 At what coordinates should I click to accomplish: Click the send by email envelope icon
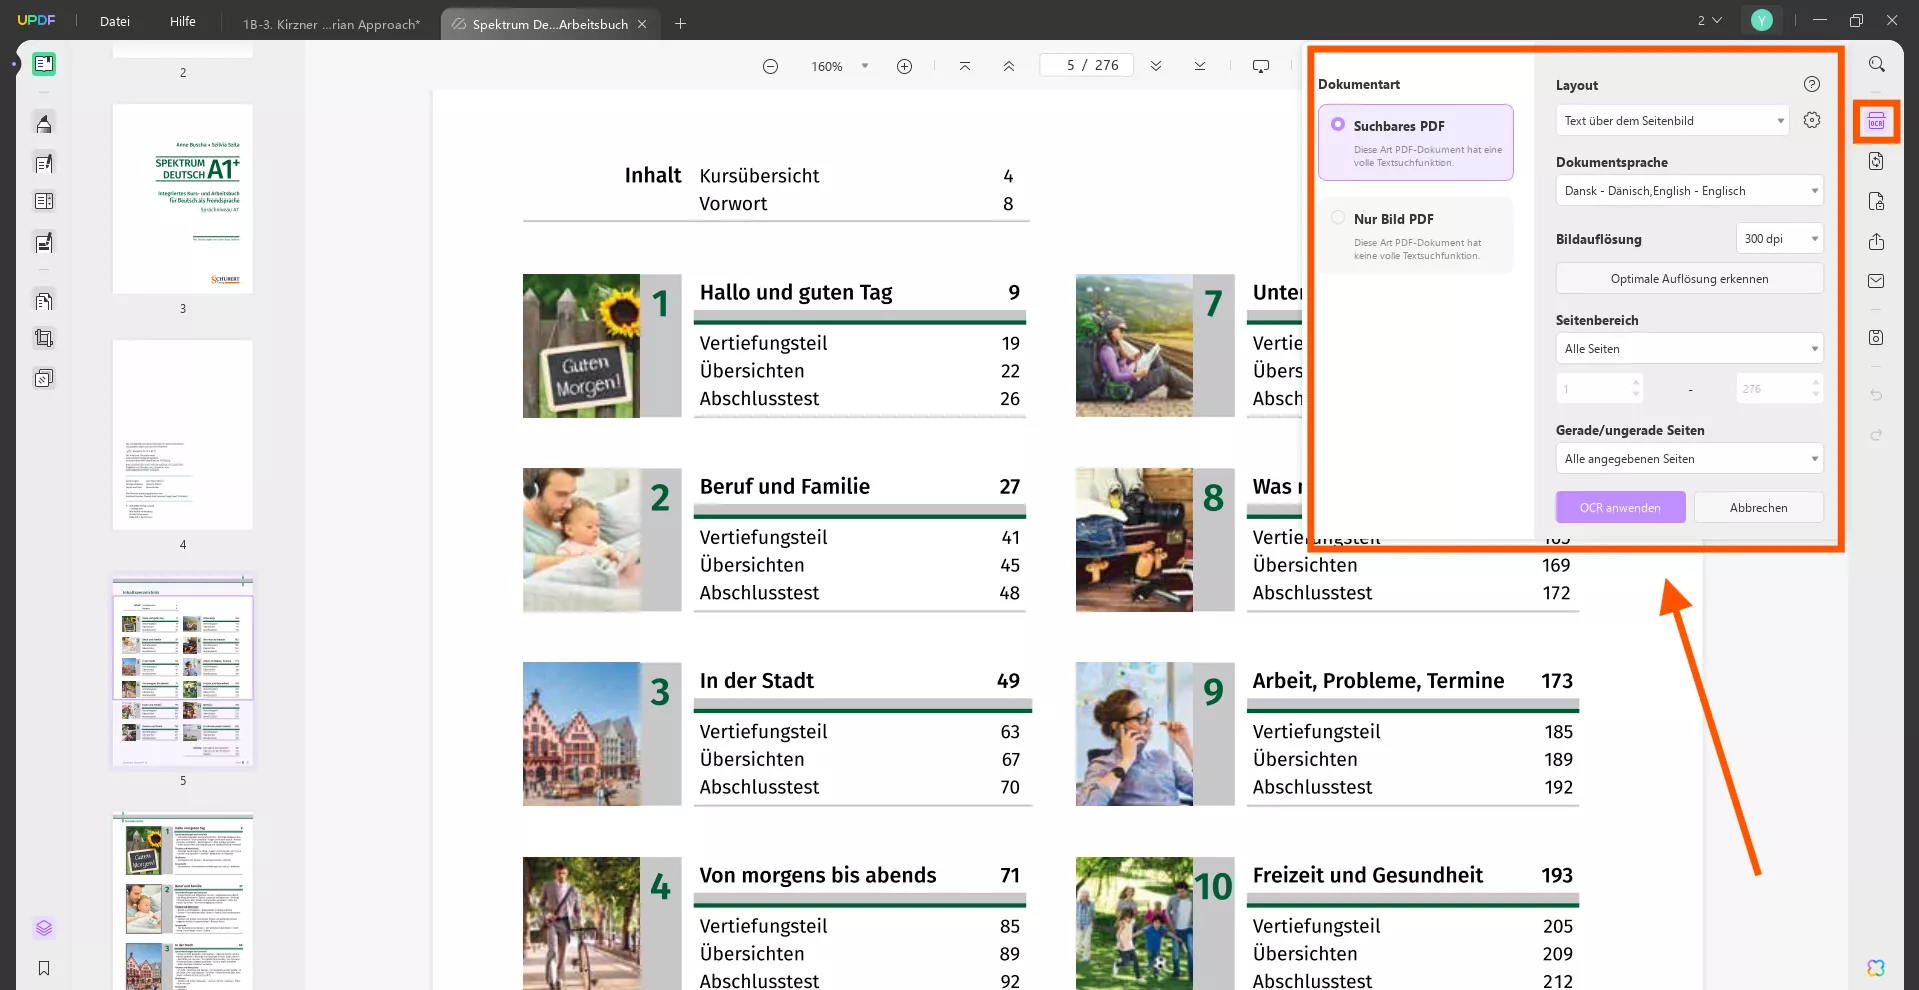pos(1876,281)
